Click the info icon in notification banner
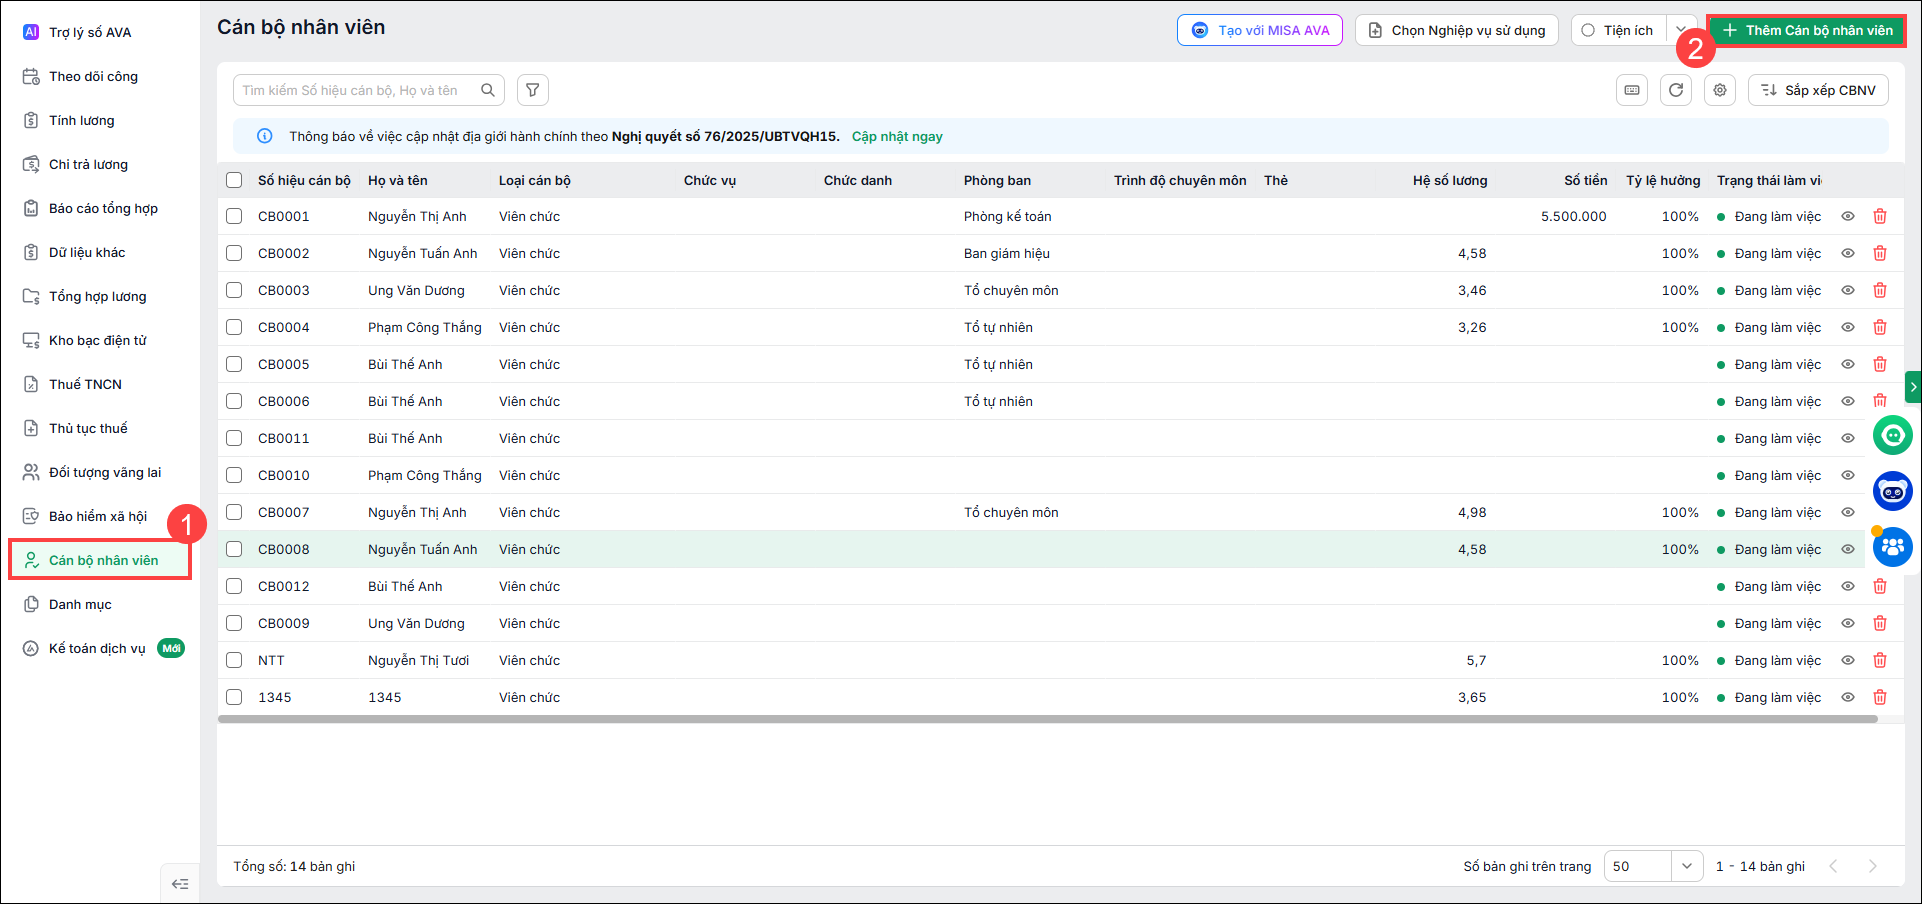Viewport: 1922px width, 904px height. pos(265,136)
